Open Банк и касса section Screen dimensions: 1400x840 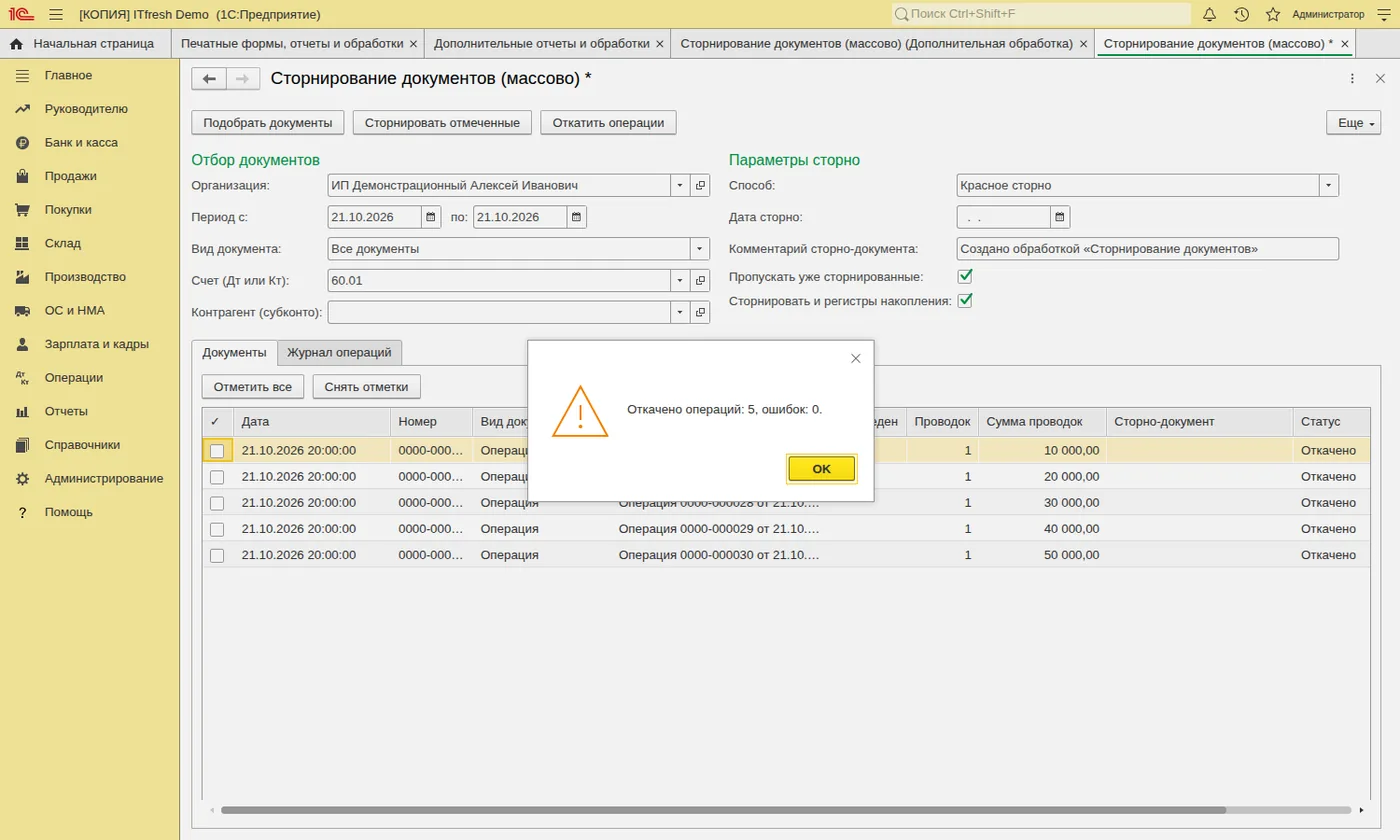81,143
